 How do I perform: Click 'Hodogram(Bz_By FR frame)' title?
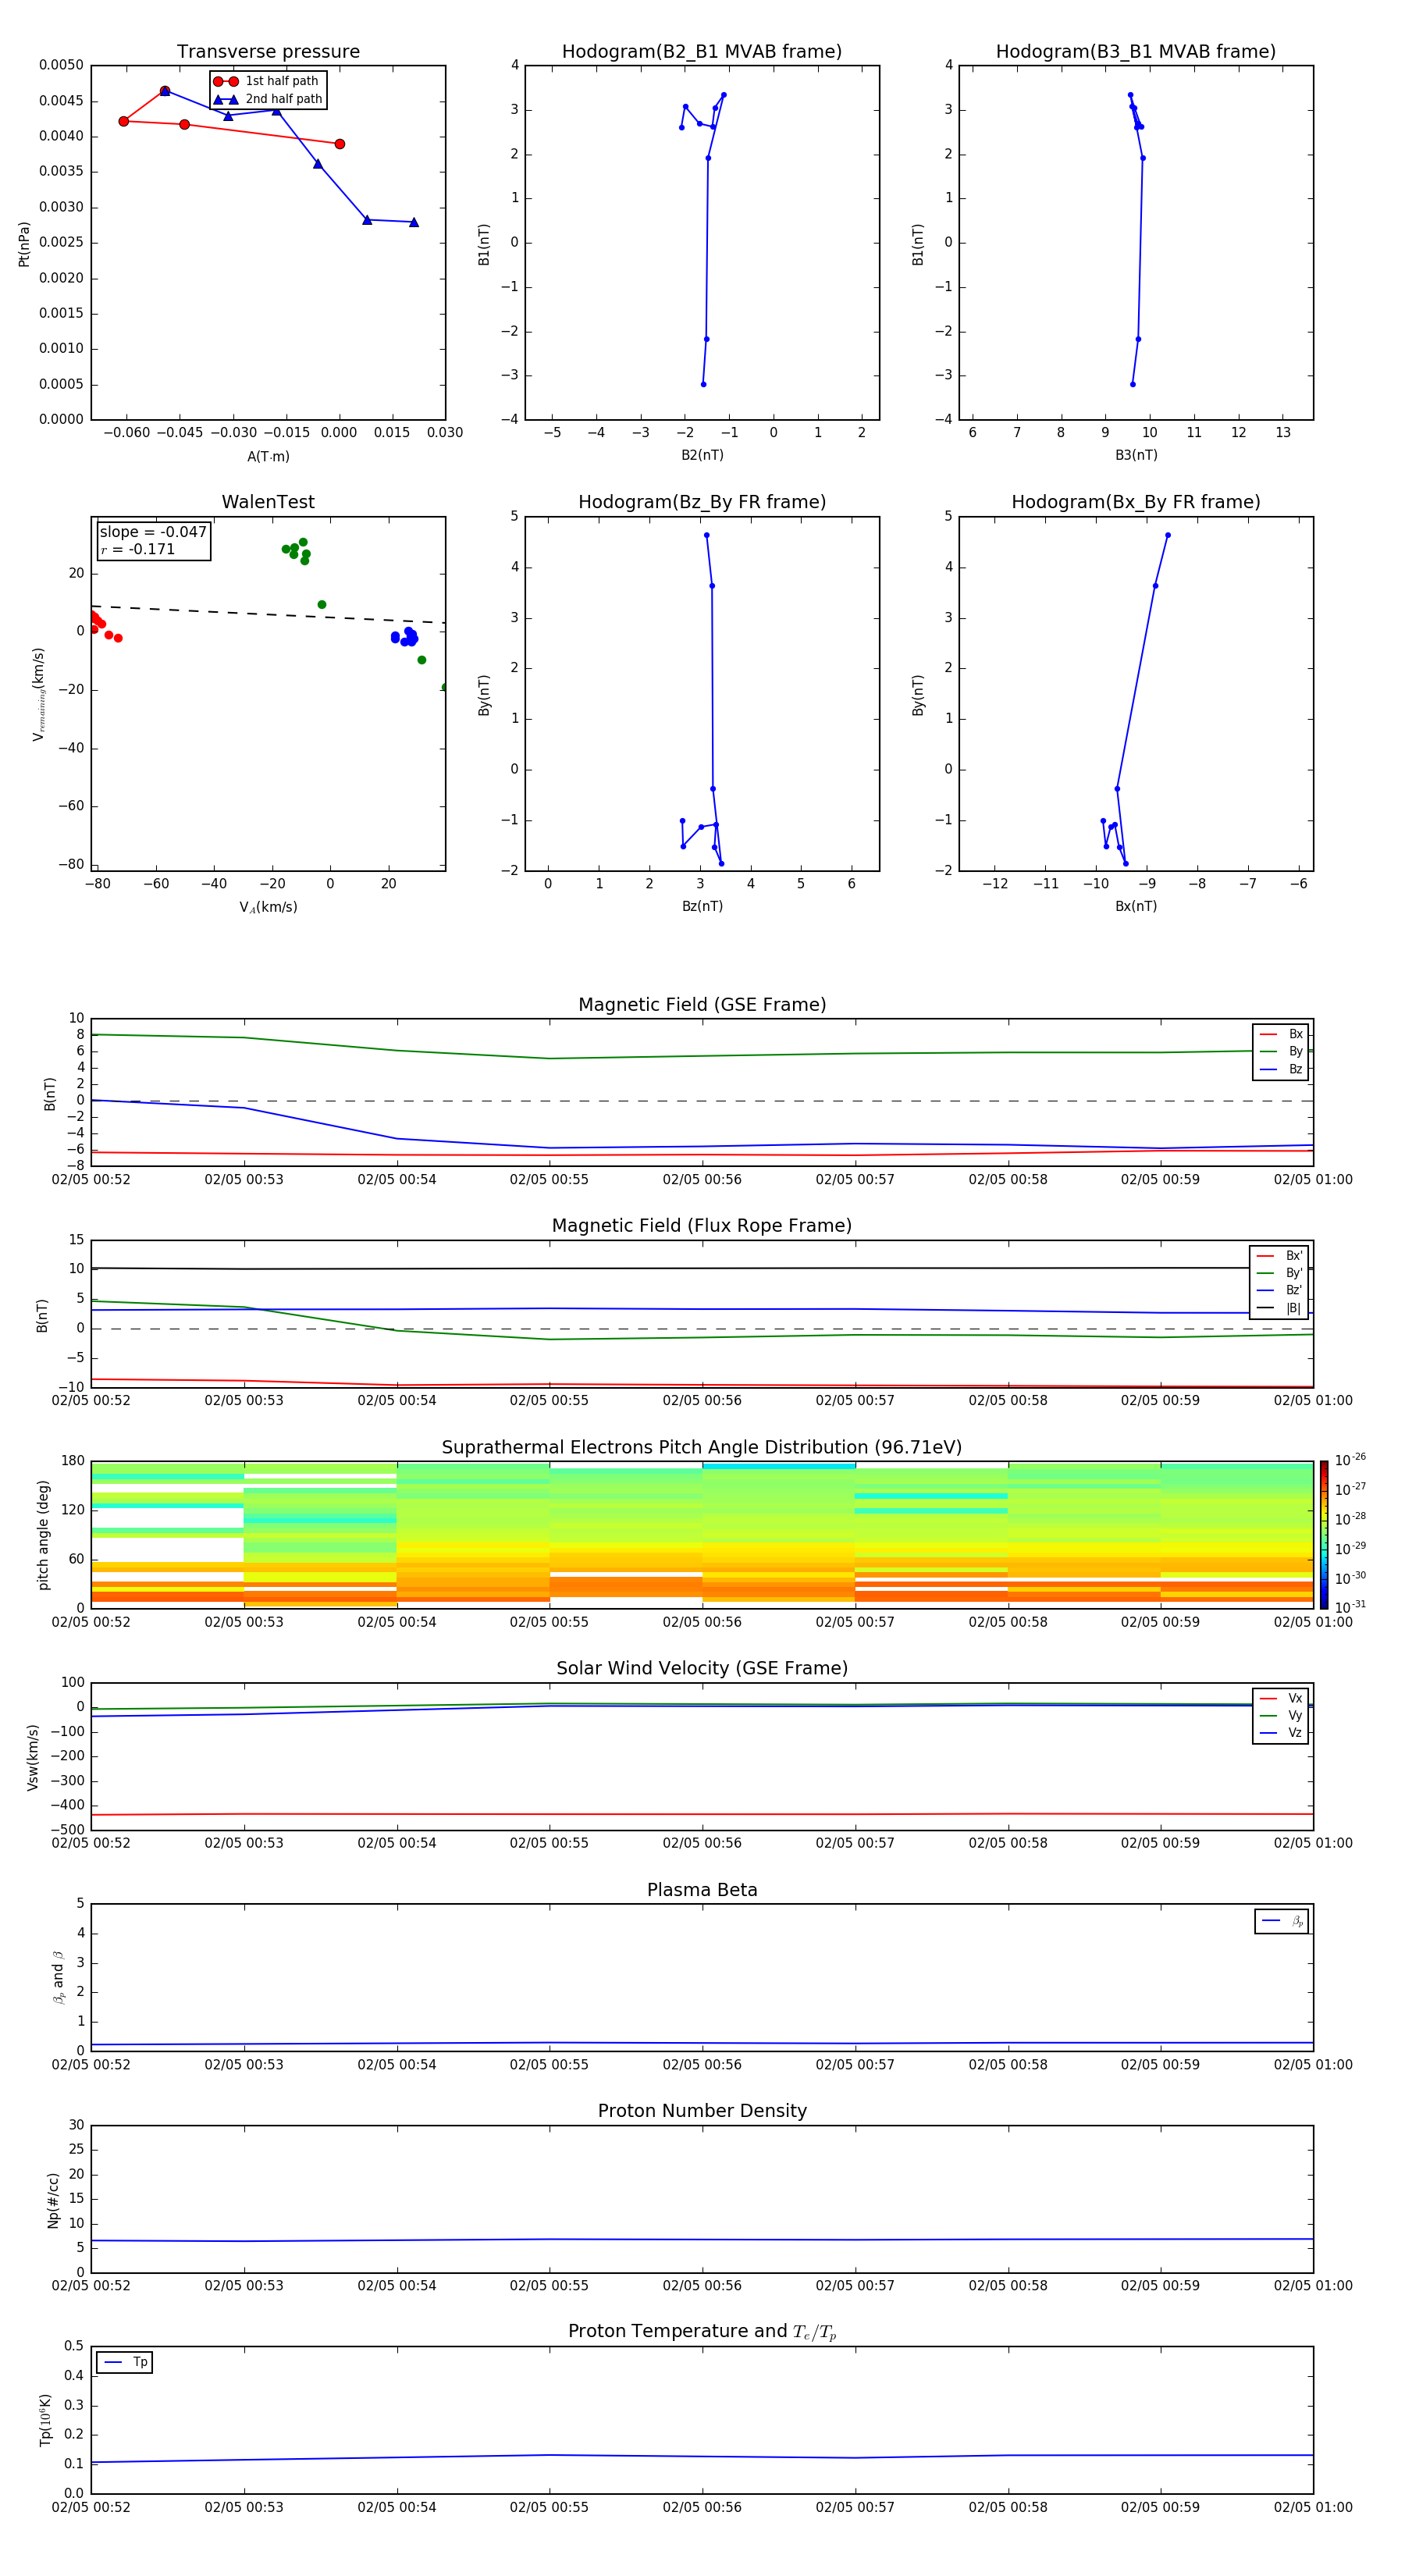pos(702,502)
